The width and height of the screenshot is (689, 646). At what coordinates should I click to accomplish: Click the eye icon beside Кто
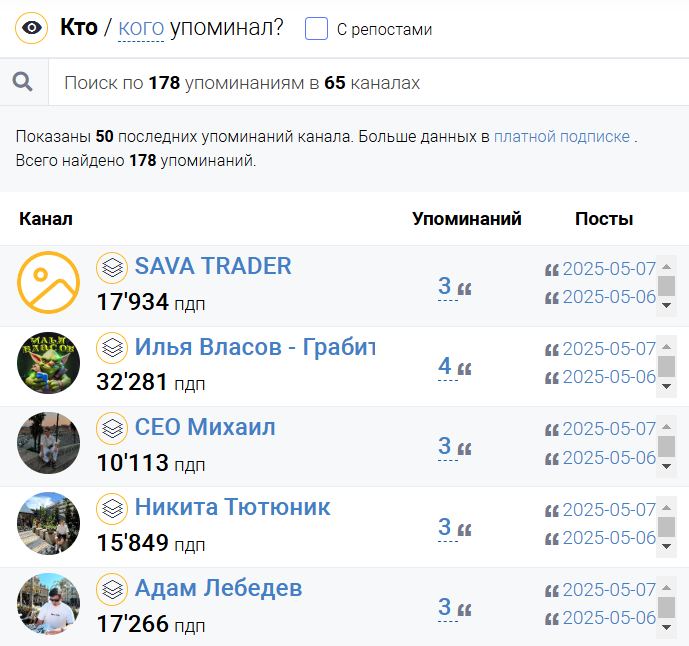coord(32,28)
